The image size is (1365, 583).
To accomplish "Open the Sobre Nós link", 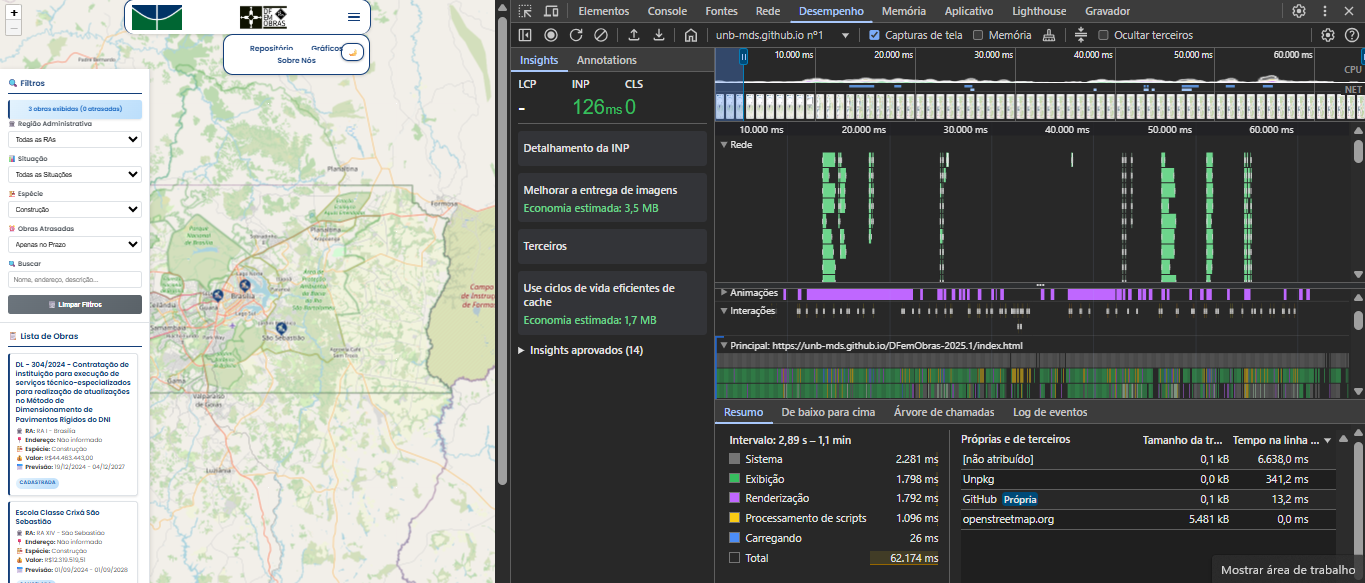I will [296, 61].
